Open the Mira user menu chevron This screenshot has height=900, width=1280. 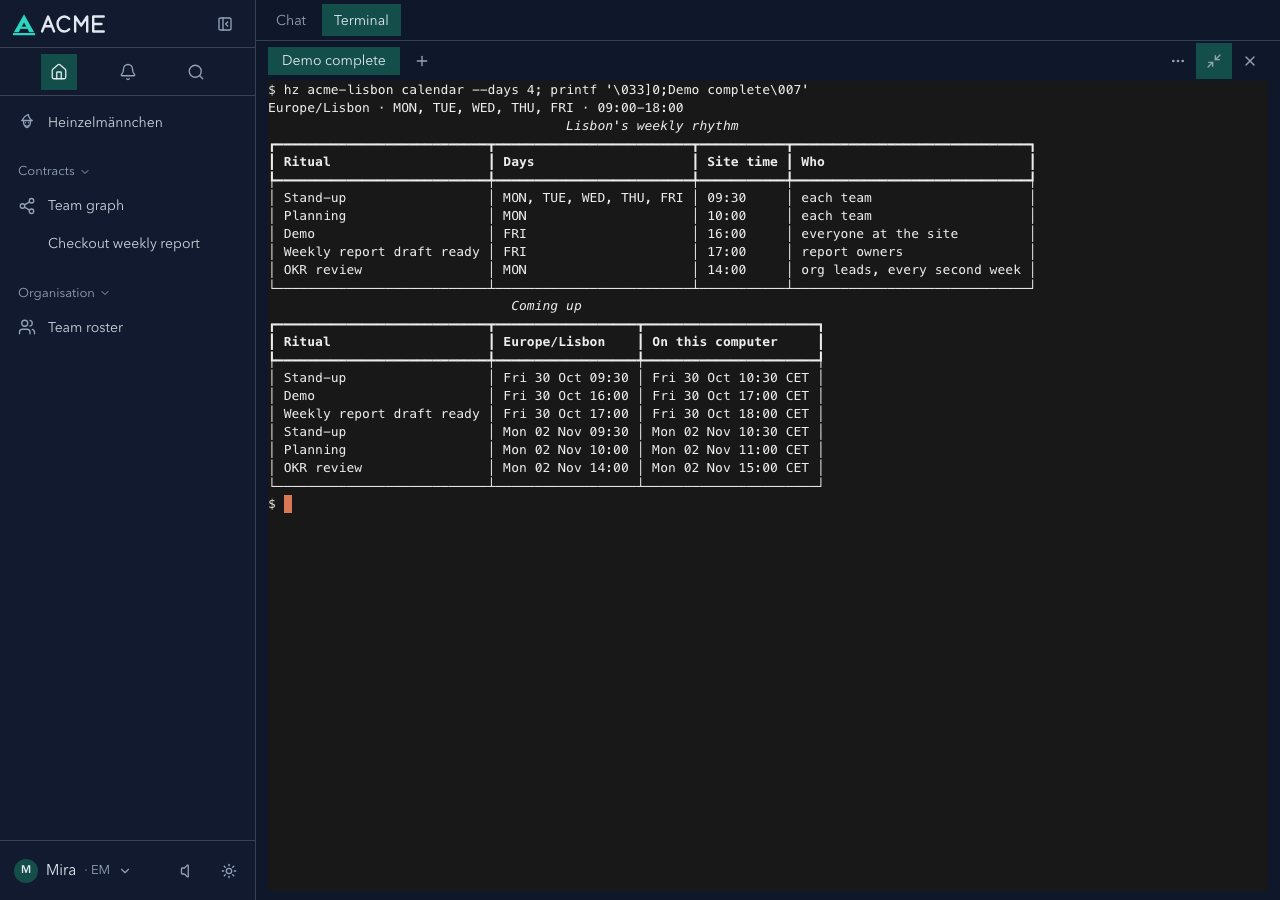point(125,871)
